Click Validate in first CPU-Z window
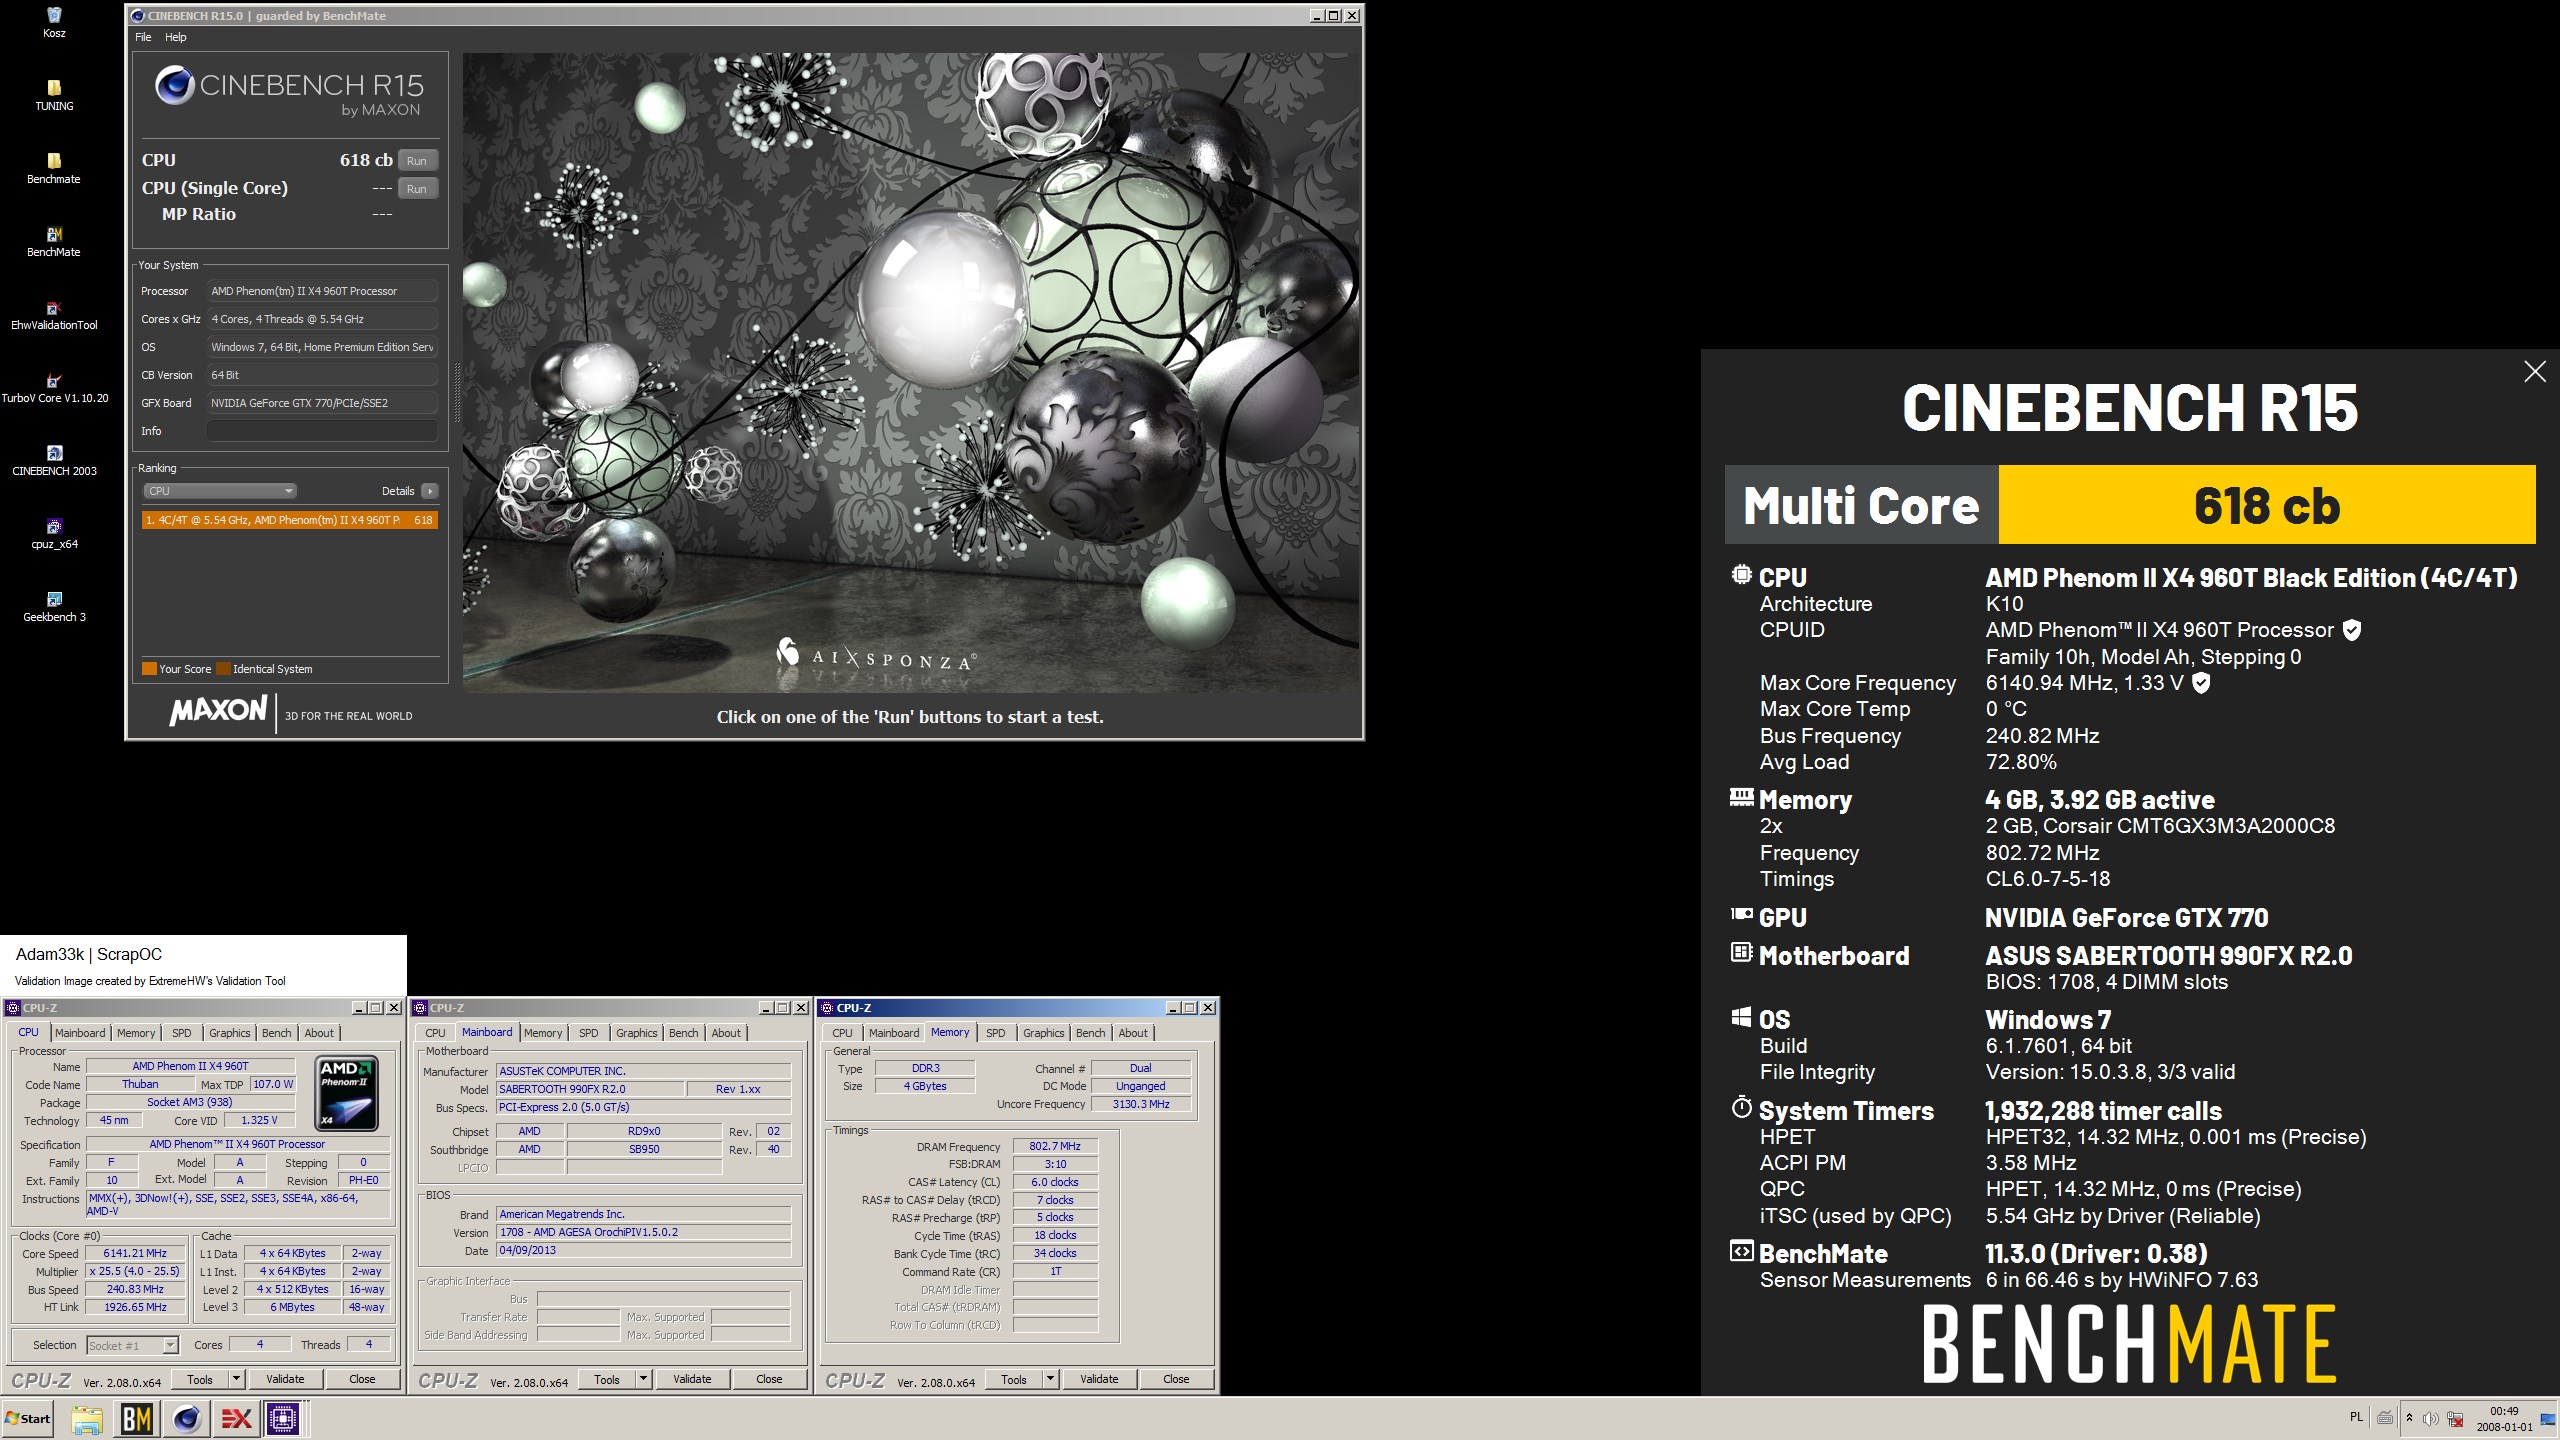 click(285, 1379)
